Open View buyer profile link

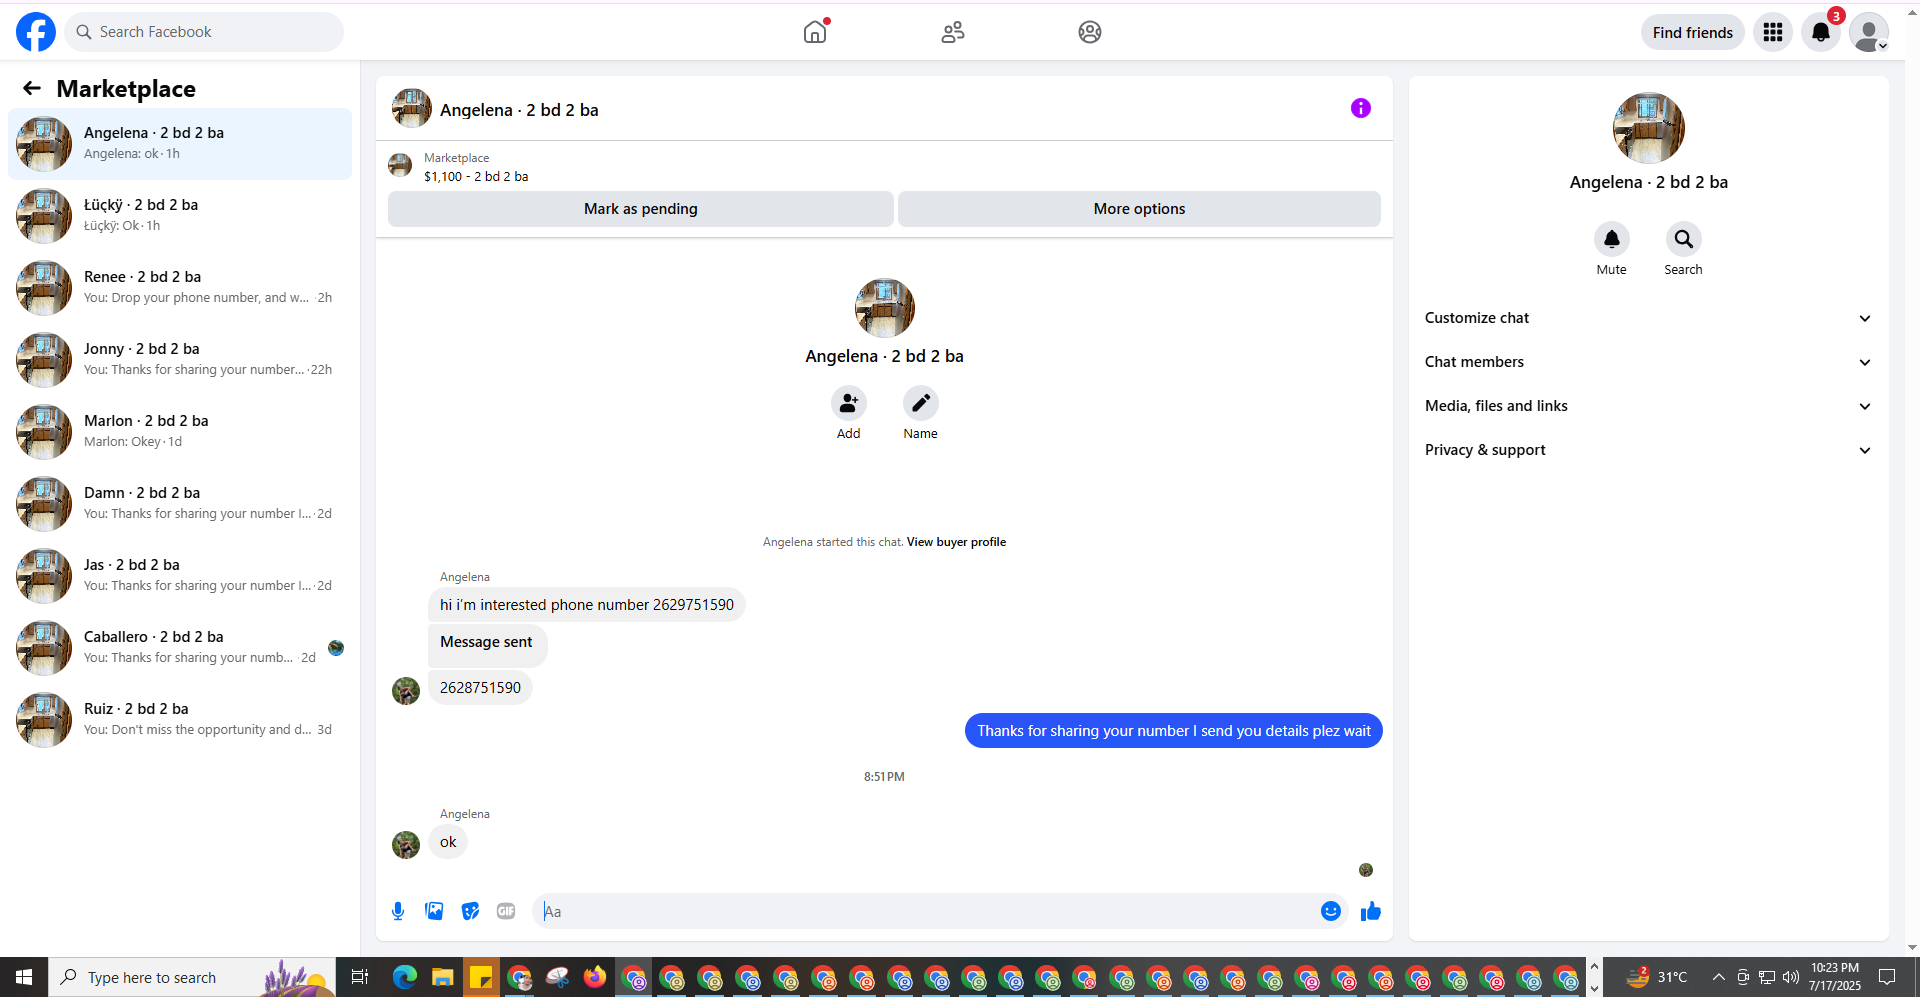956,542
